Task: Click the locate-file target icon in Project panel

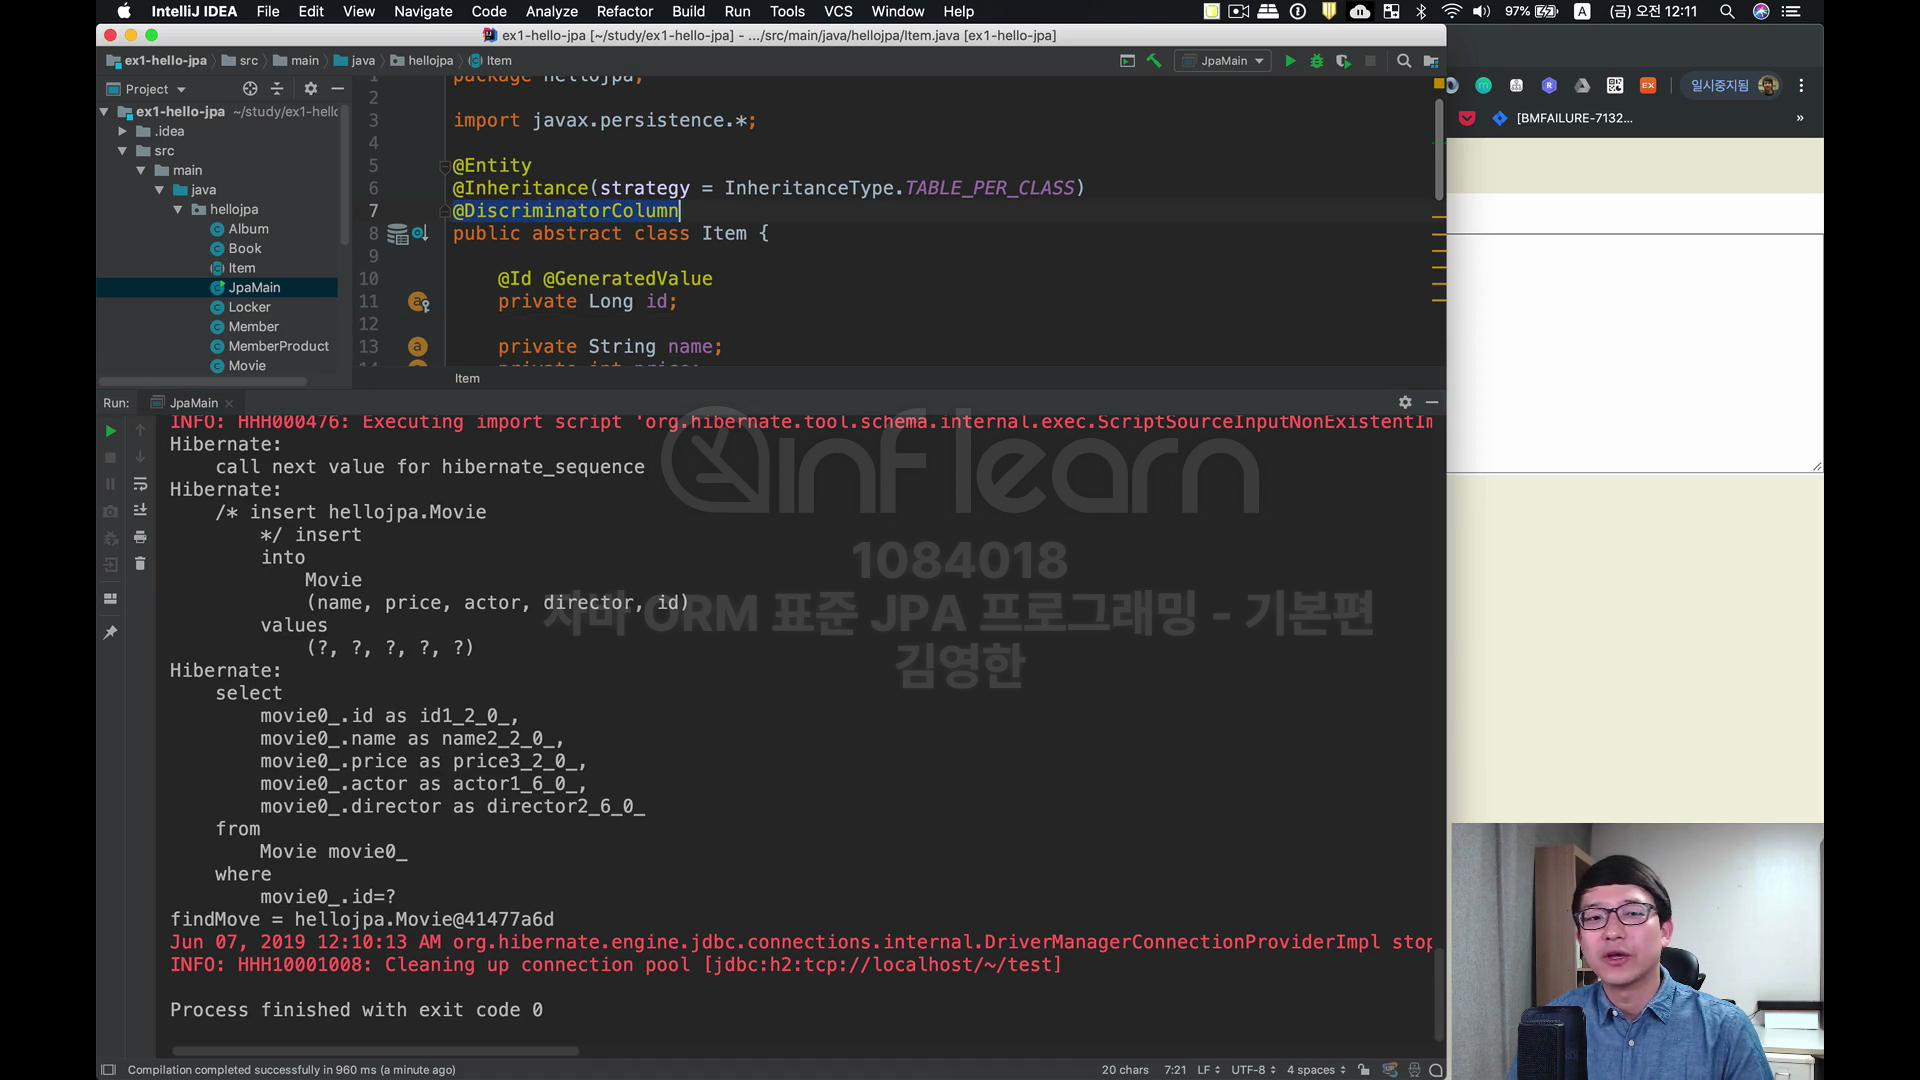Action: 250,89
